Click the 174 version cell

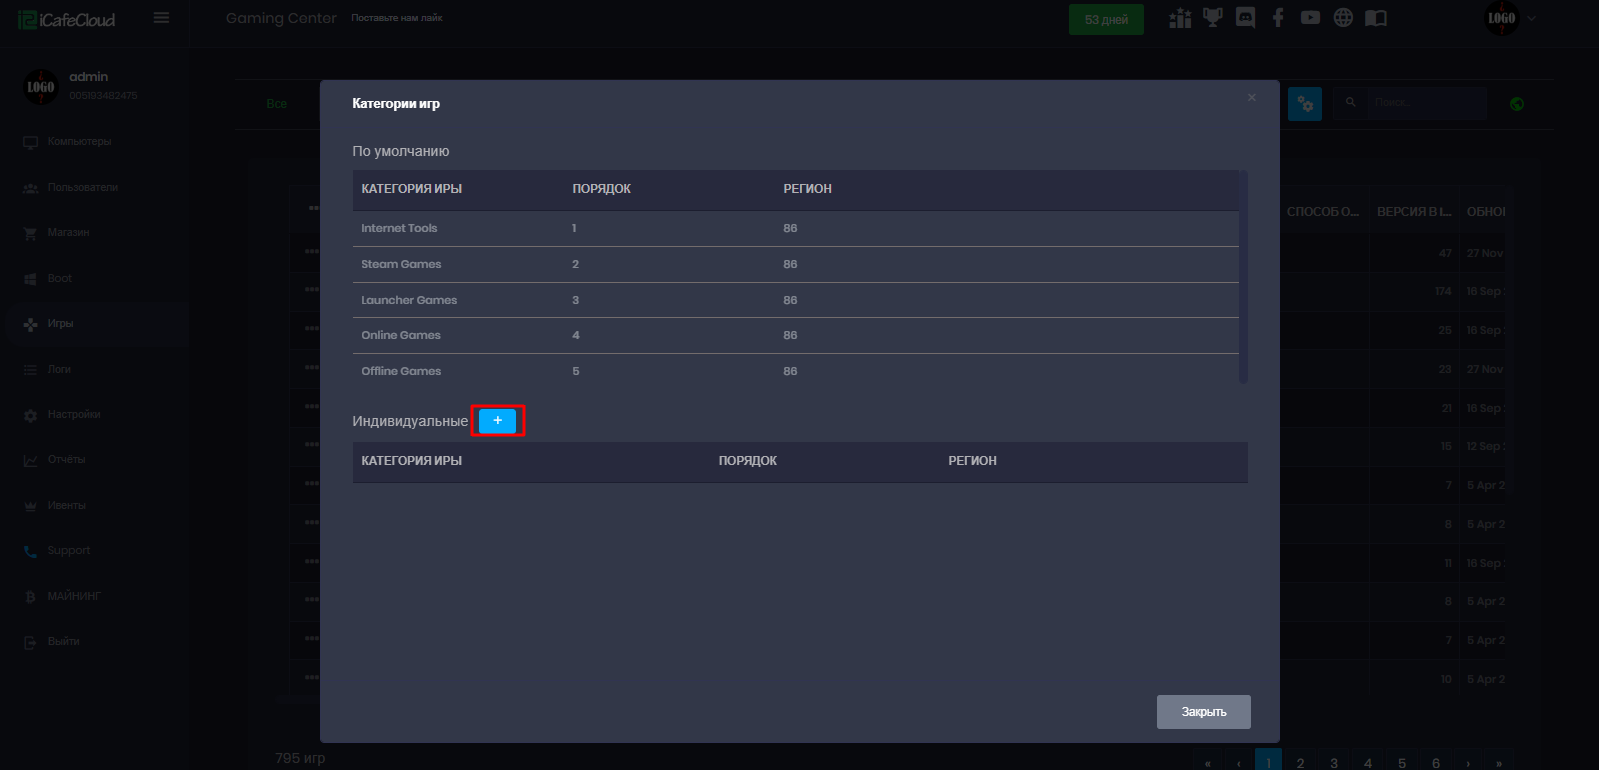pos(1443,292)
